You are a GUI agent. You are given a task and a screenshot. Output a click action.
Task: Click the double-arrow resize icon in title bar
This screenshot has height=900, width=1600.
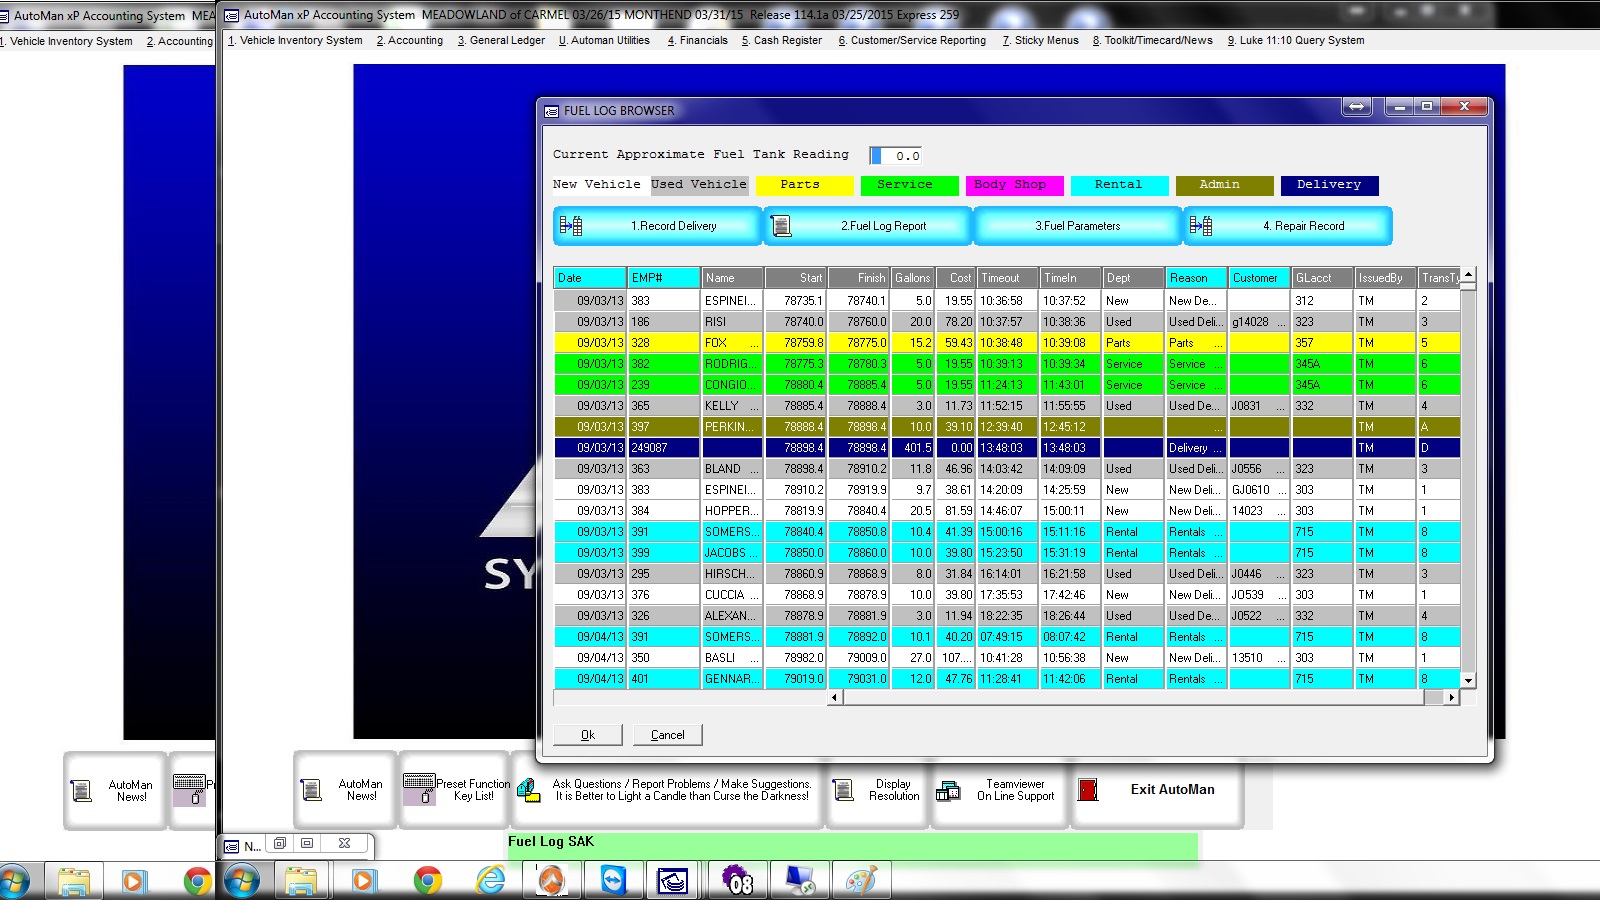point(1356,107)
